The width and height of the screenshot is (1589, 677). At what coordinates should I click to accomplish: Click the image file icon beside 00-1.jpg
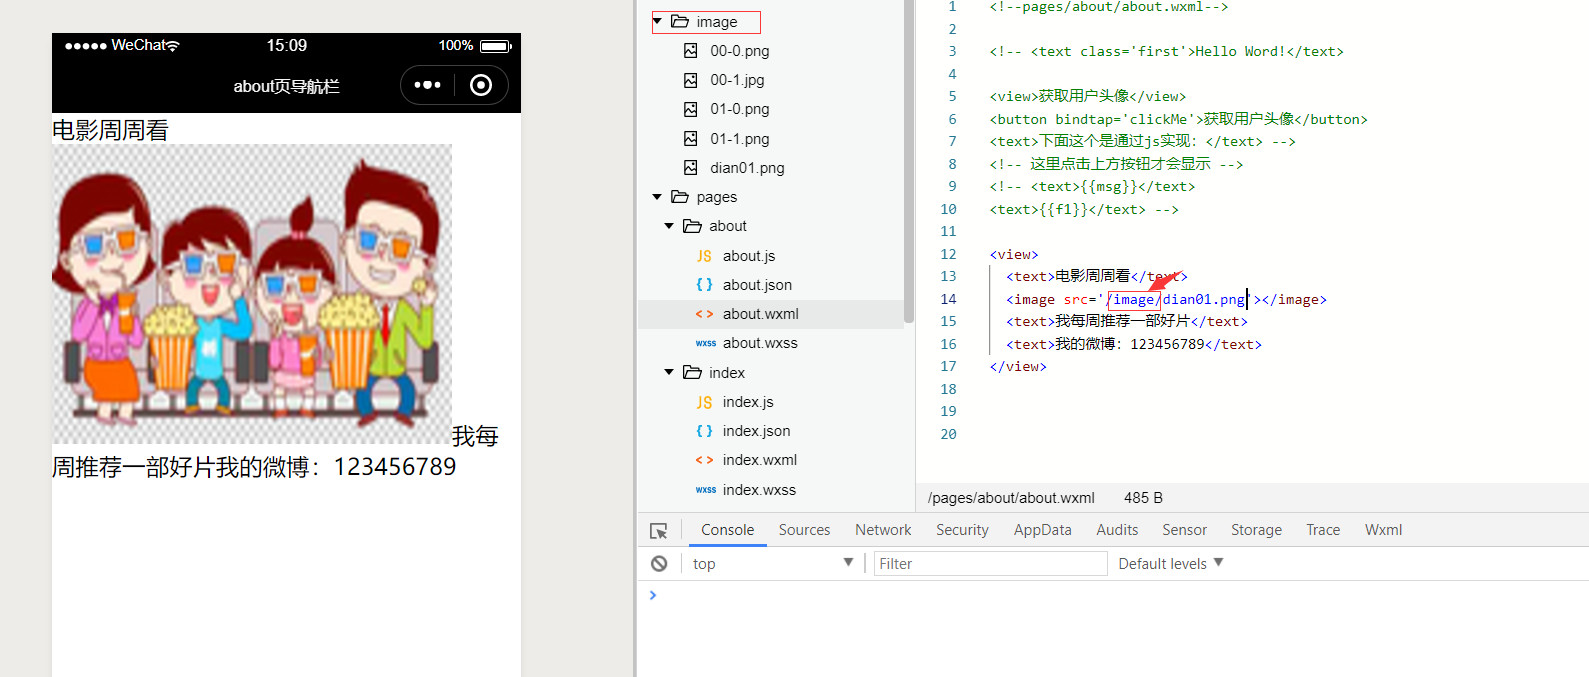click(x=691, y=80)
